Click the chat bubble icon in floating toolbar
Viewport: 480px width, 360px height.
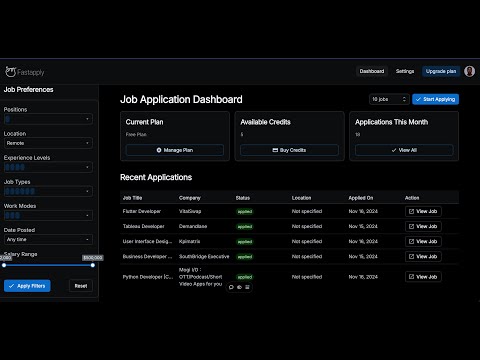(231, 287)
